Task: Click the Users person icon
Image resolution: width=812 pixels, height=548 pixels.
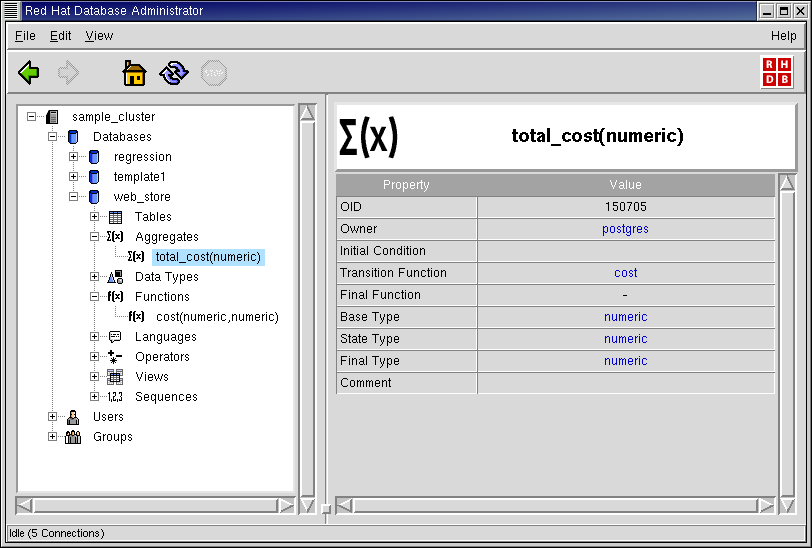Action: [73, 417]
